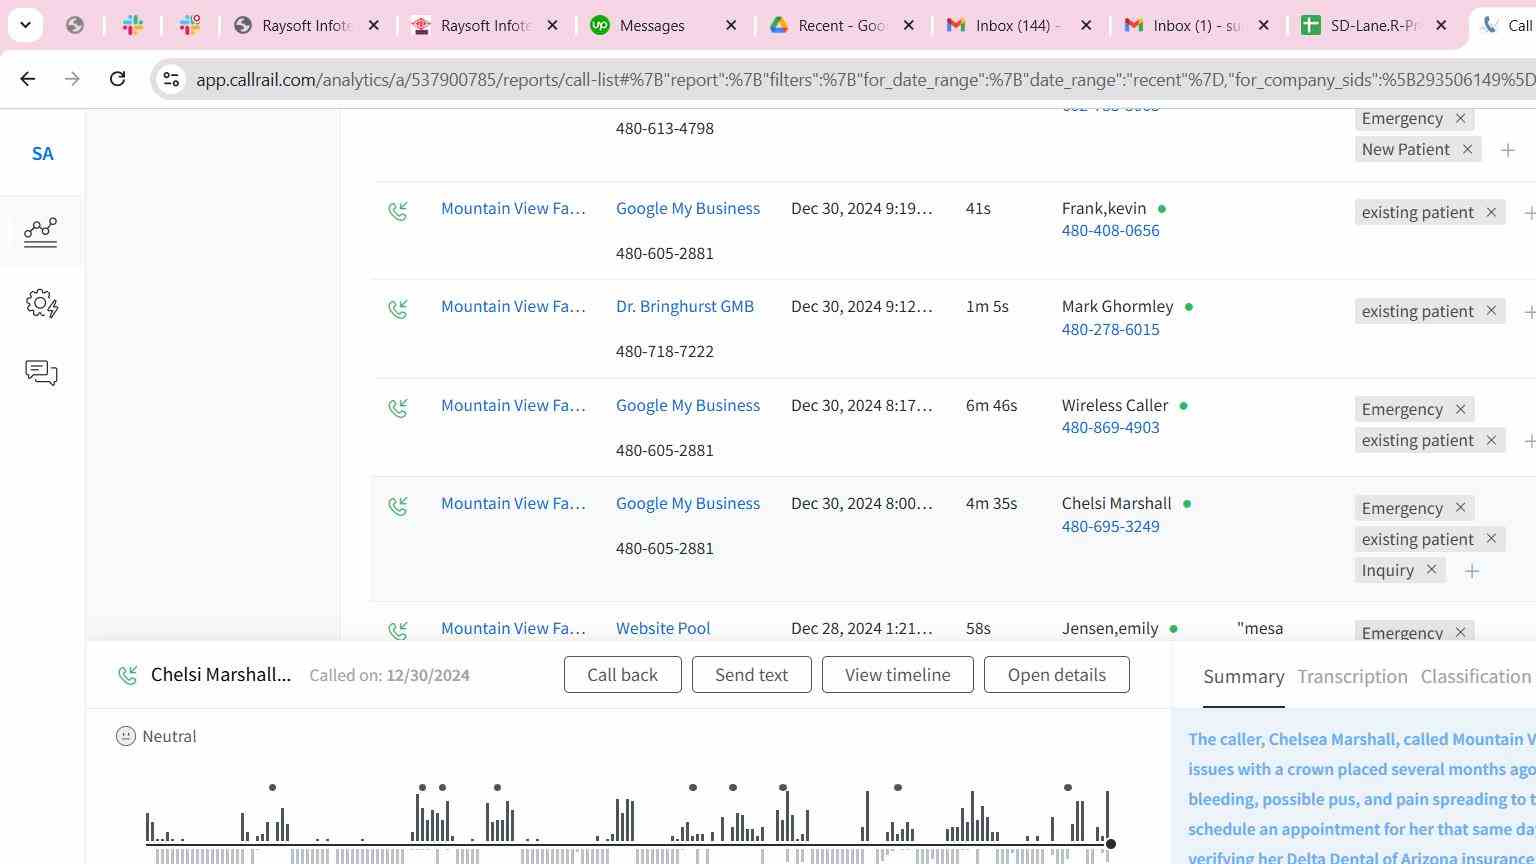Switch to the Transcription tab
This screenshot has width=1536, height=864.
coord(1352,677)
